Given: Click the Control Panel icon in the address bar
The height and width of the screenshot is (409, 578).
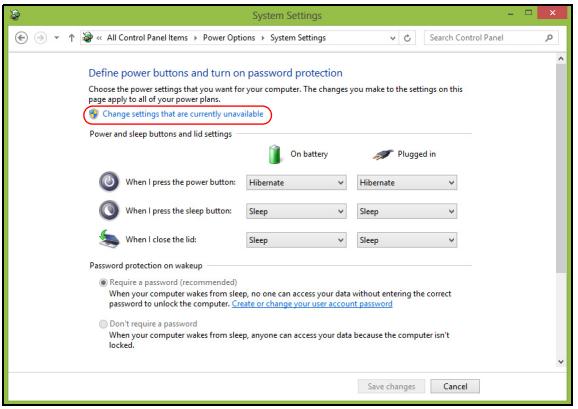Looking at the screenshot, I should tap(88, 37).
